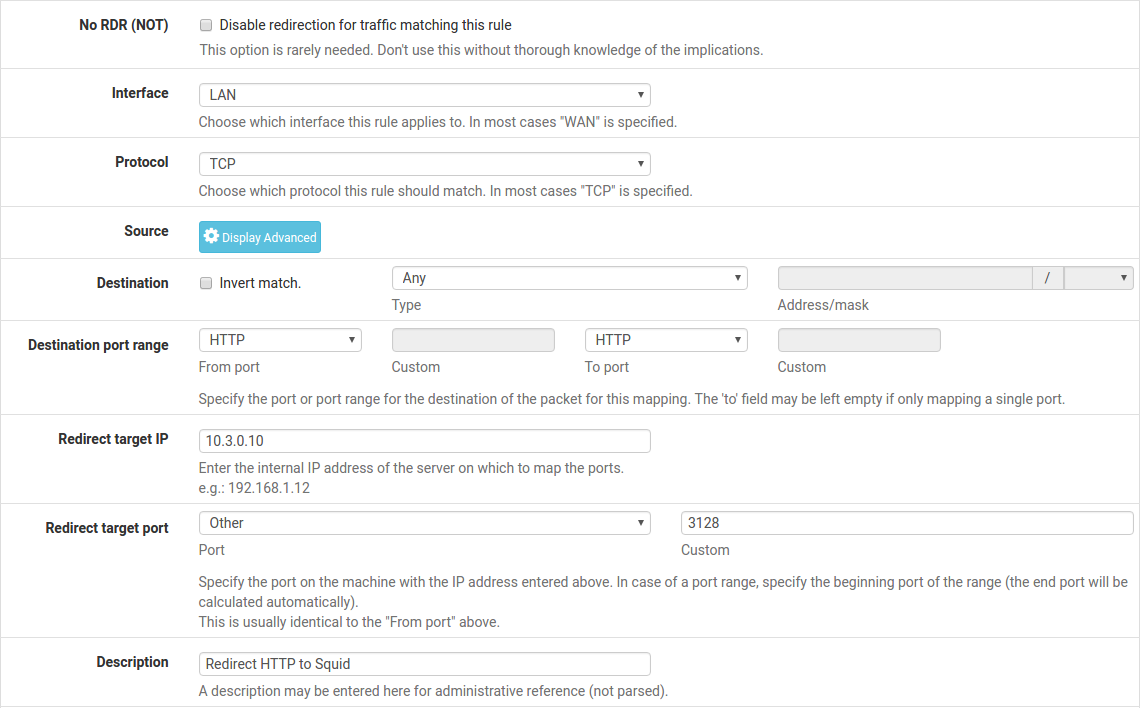The height and width of the screenshot is (708, 1140).
Task: Open the To port dropdown set to HTTP
Action: [x=666, y=340]
